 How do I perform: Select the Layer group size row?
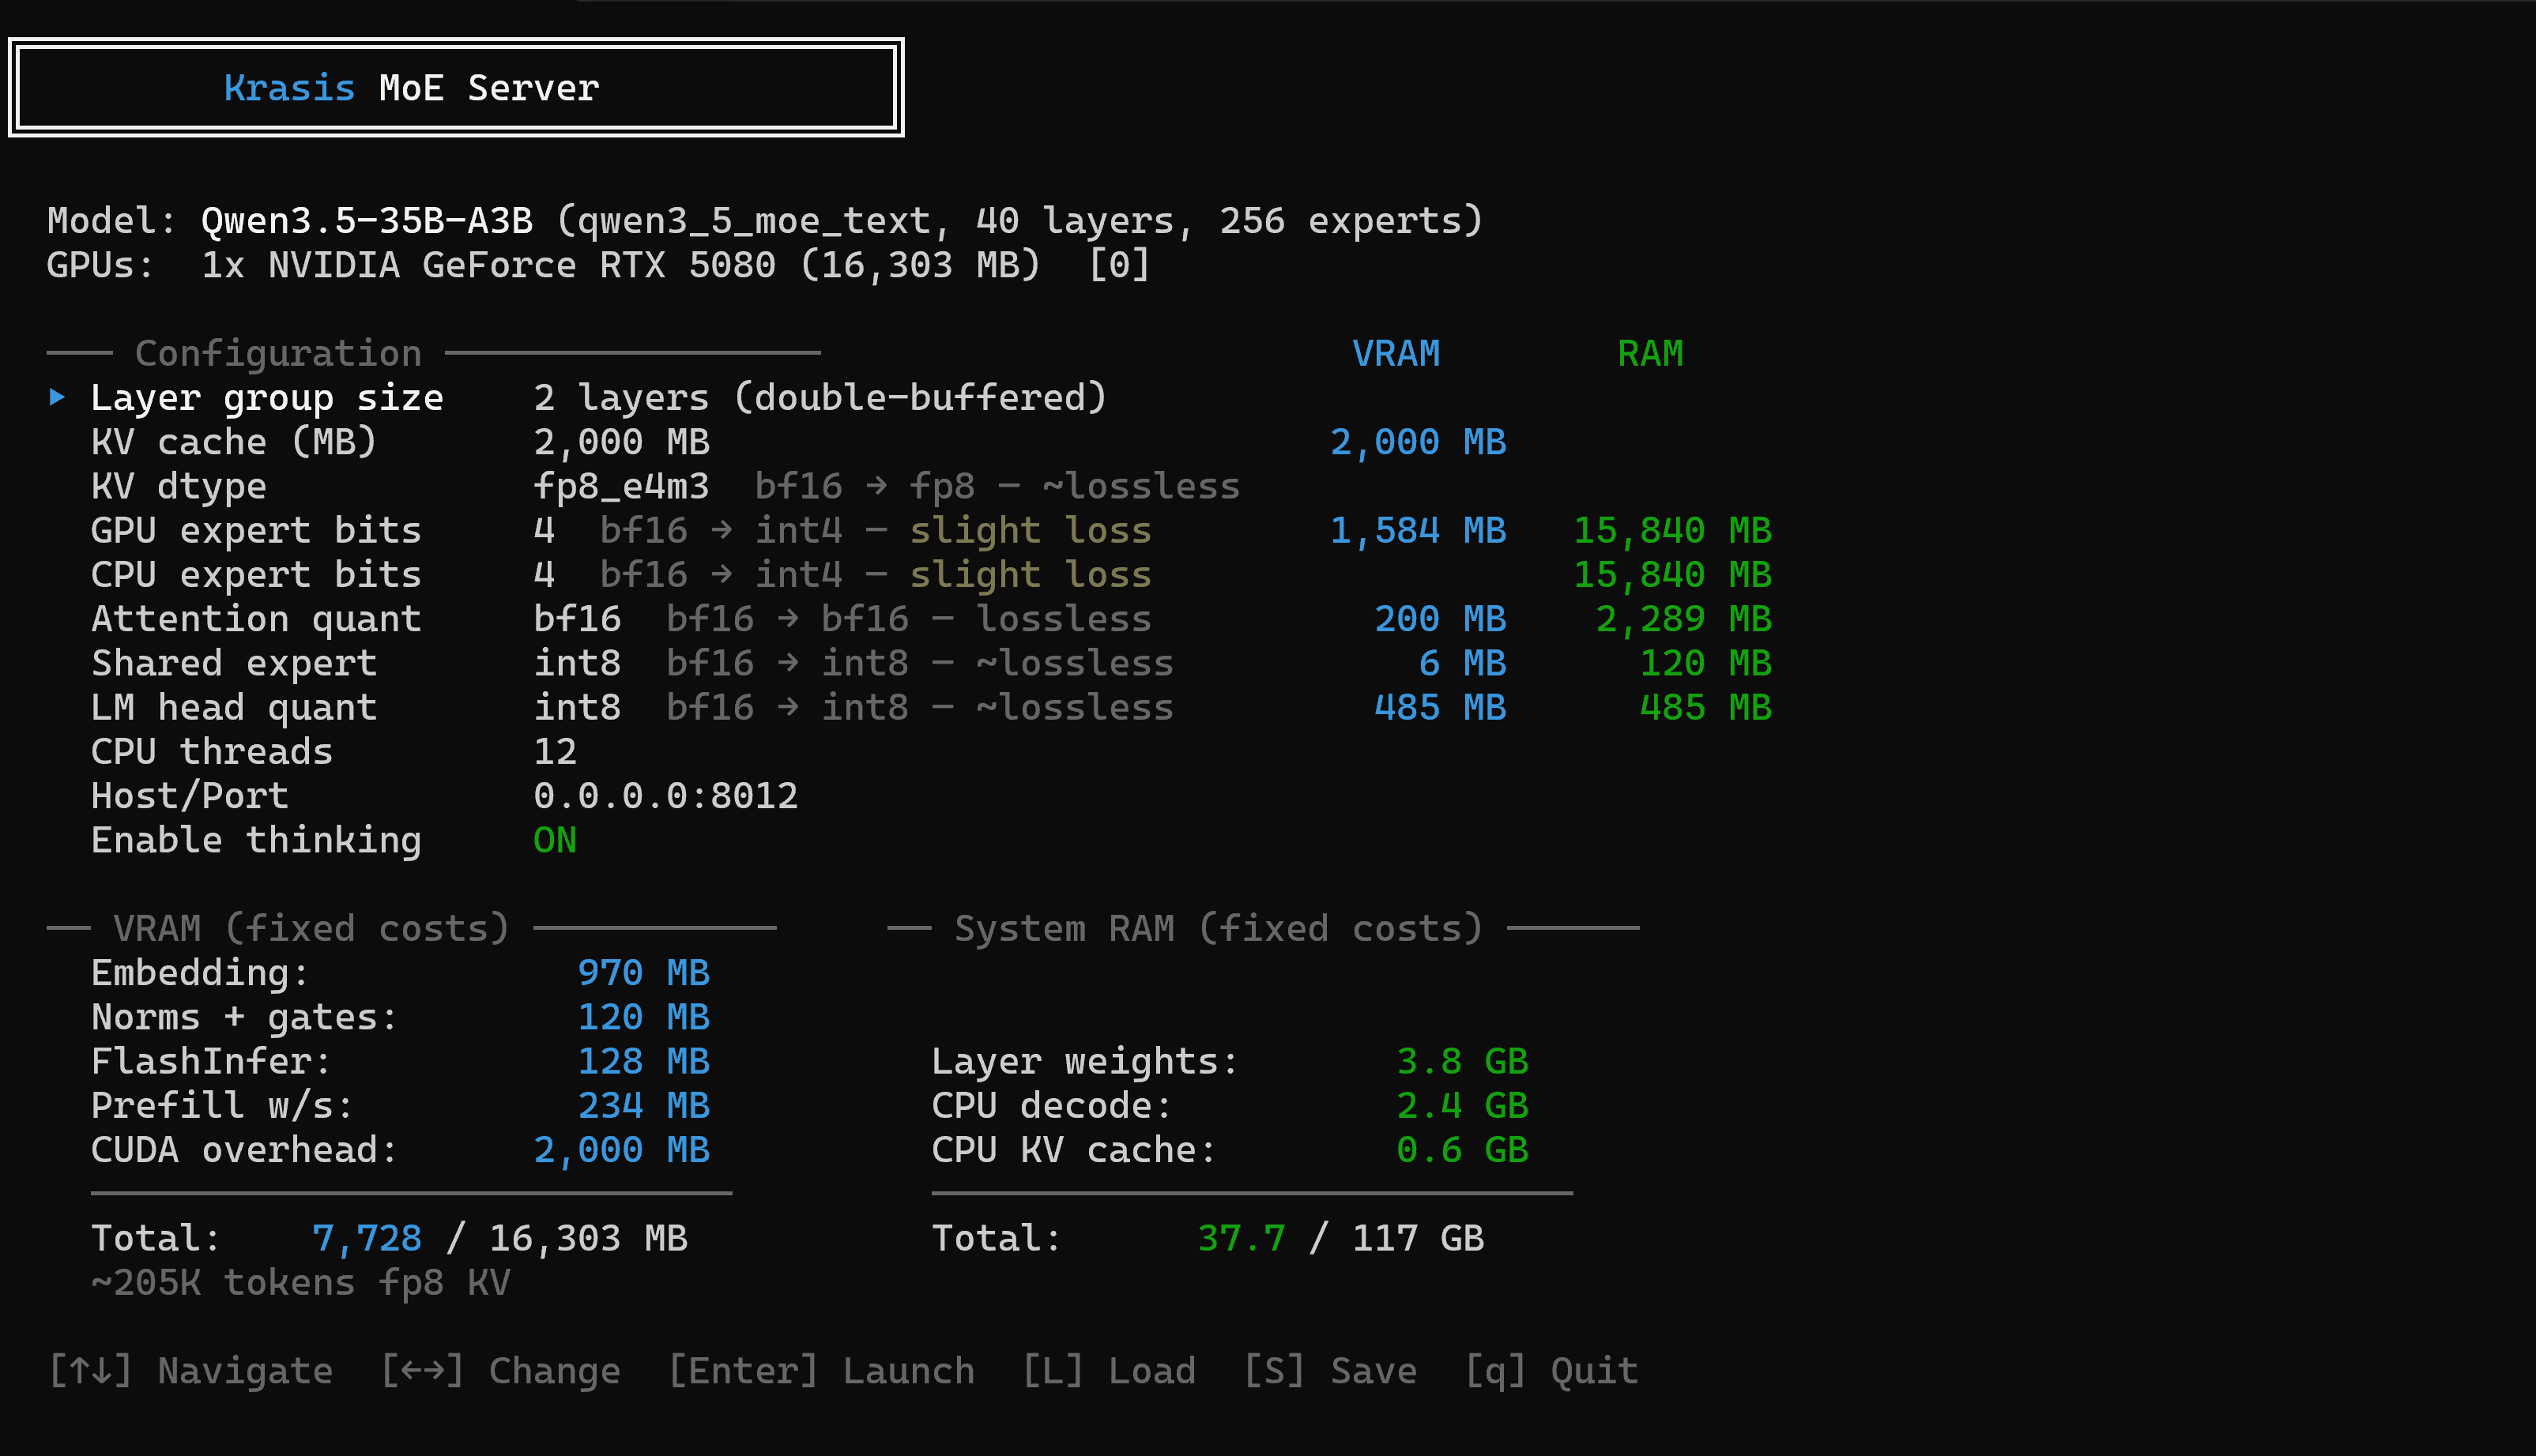(266, 398)
